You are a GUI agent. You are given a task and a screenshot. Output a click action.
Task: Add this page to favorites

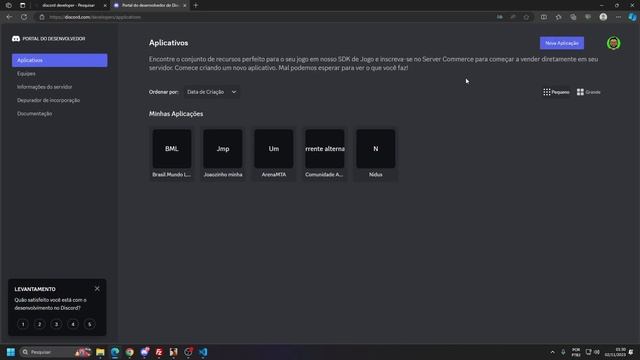click(527, 17)
